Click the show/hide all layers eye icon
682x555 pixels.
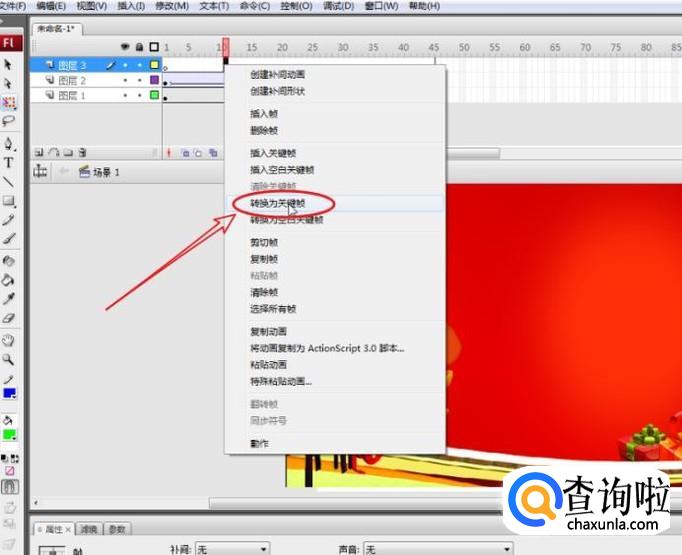tap(125, 47)
